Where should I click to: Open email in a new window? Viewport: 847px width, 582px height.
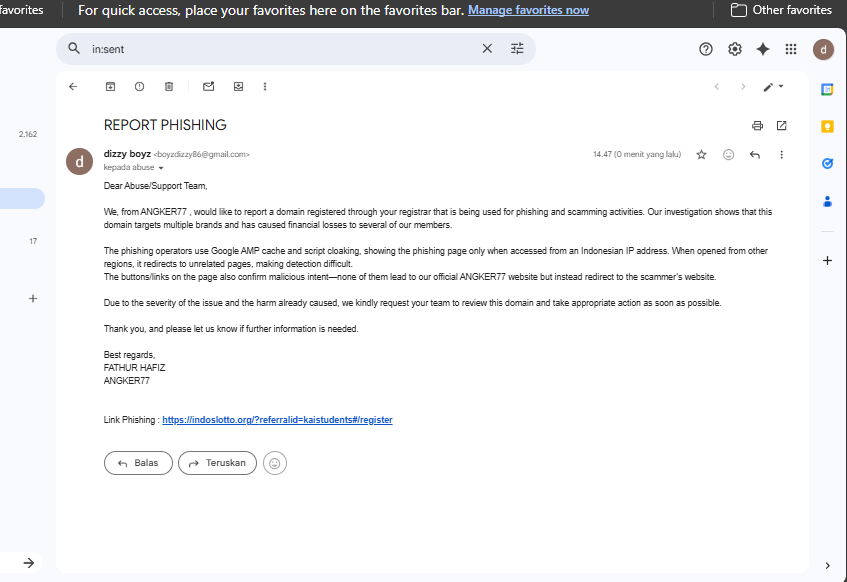[782, 125]
